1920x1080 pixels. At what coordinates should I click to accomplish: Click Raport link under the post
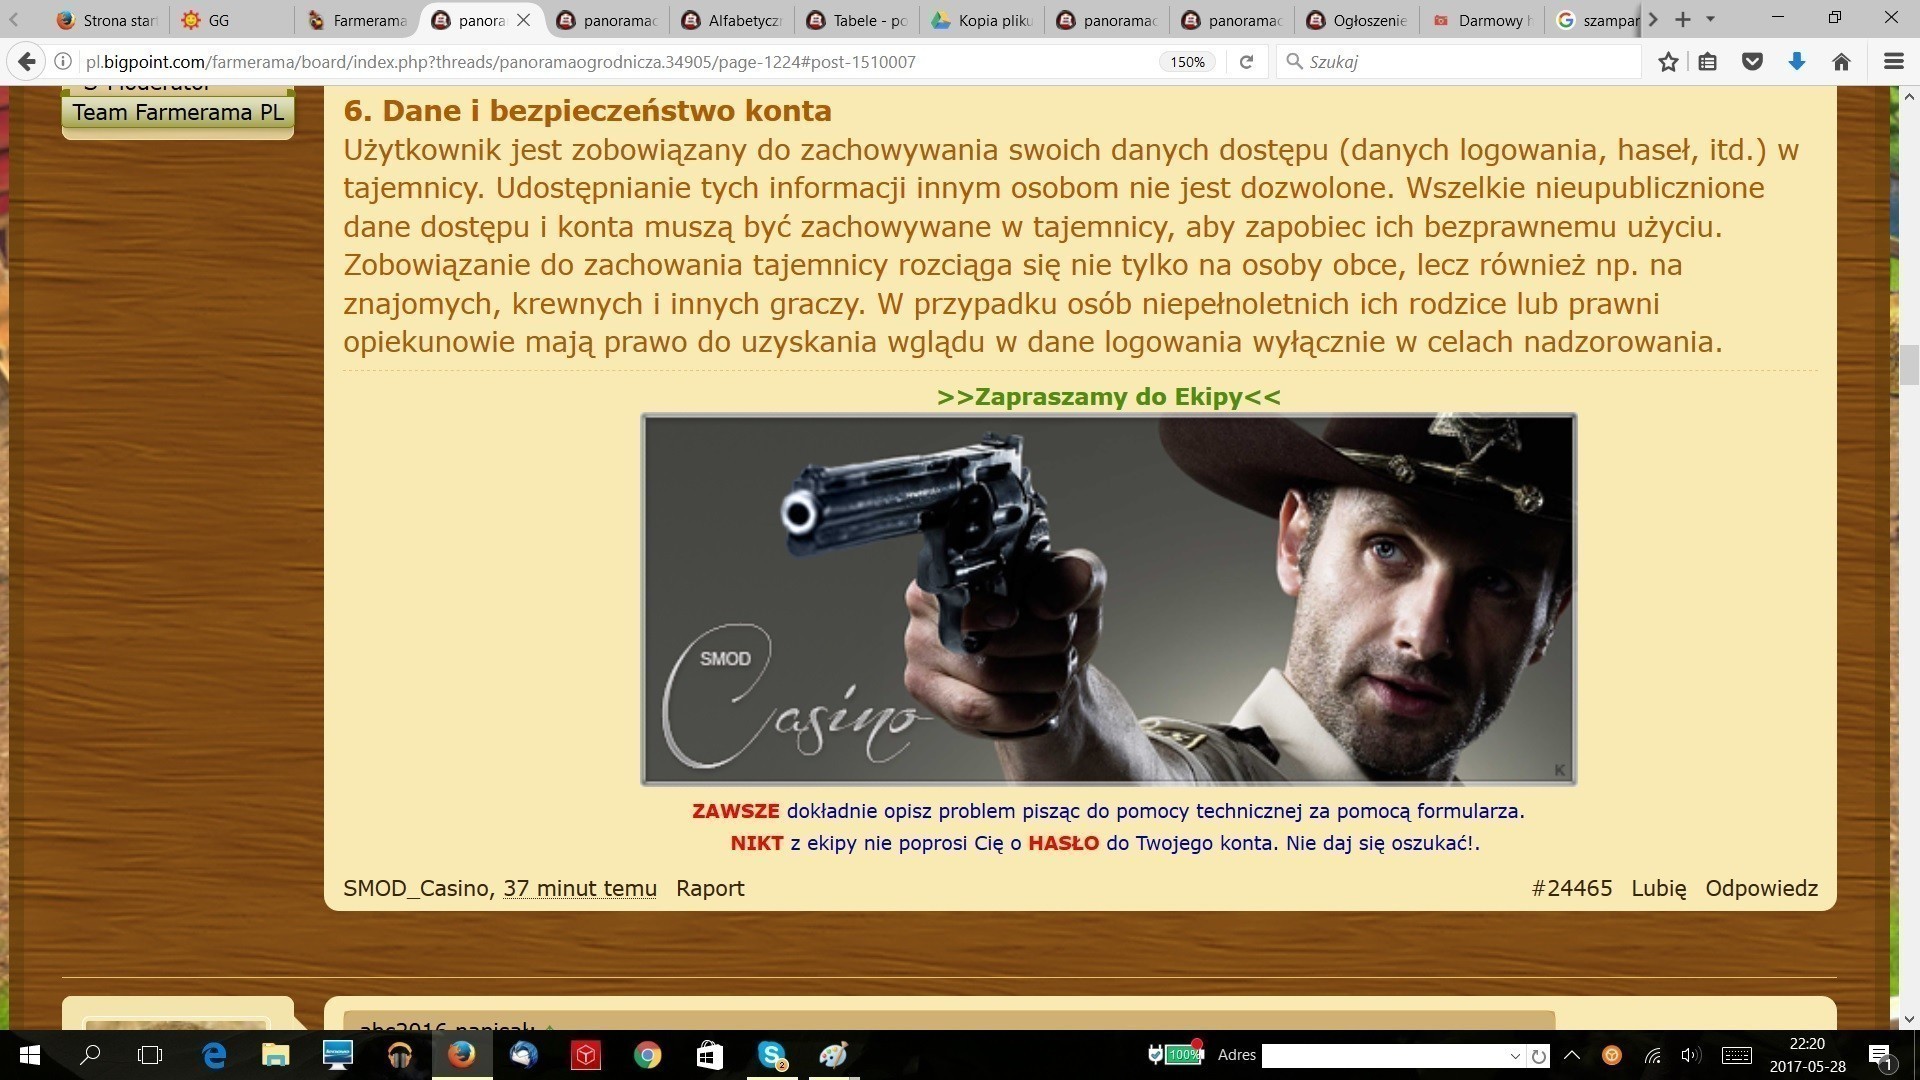coord(710,888)
